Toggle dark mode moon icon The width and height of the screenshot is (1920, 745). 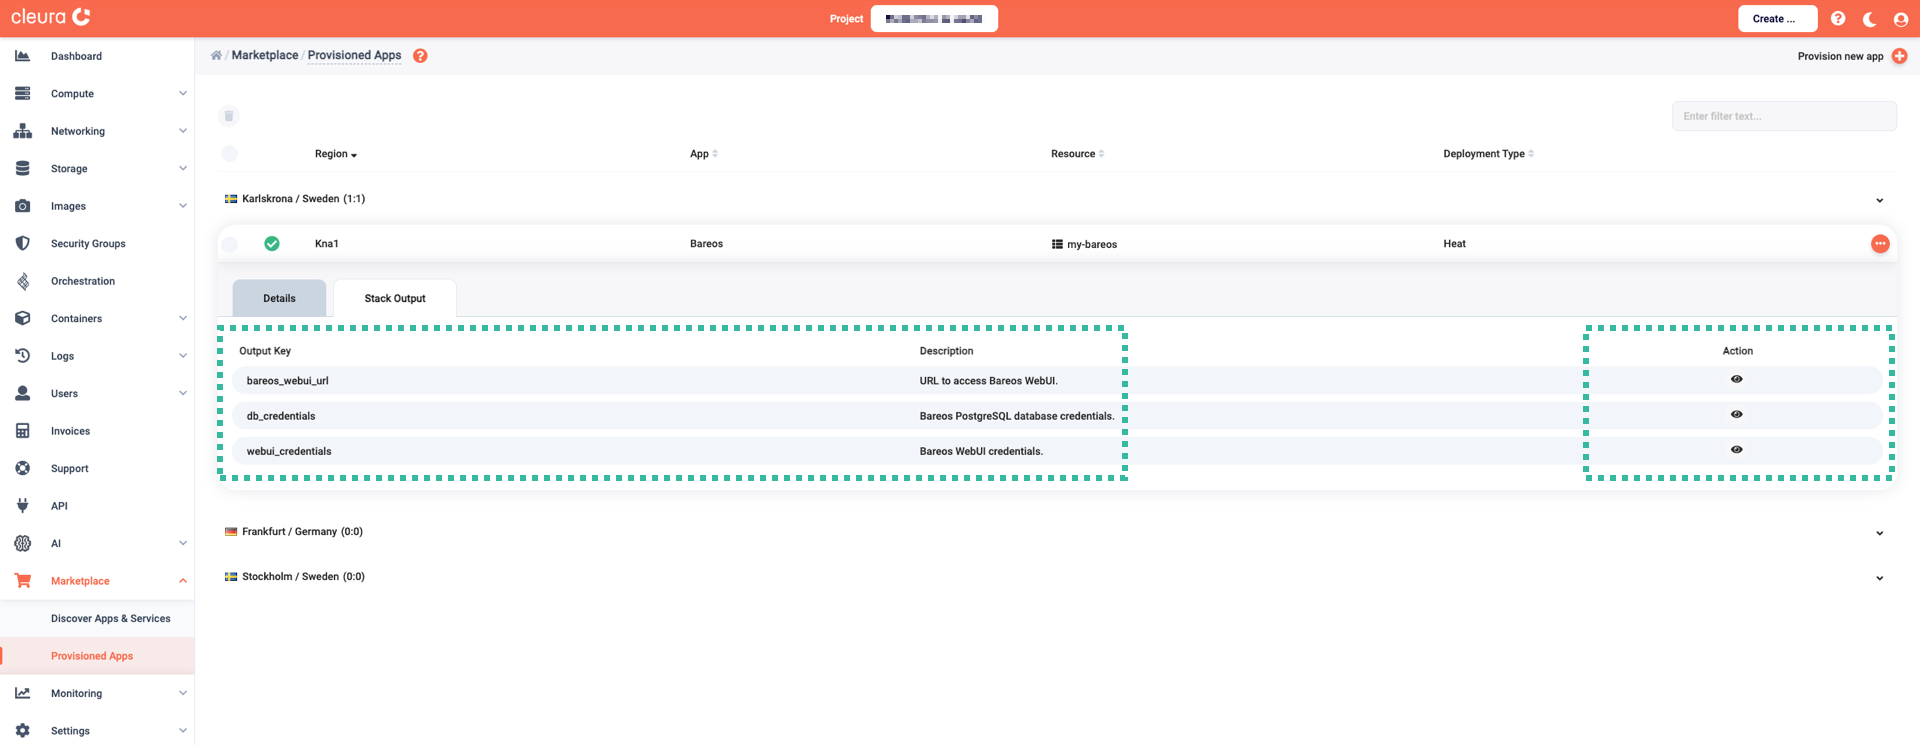click(x=1869, y=19)
